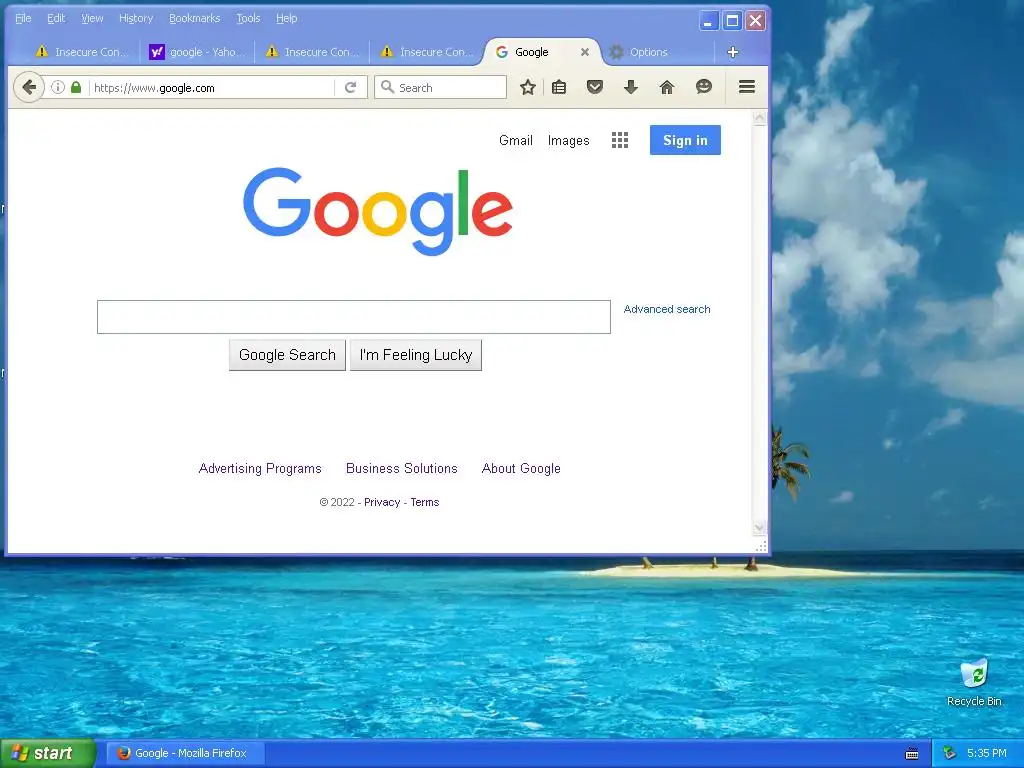Open the Privacy link
Viewport: 1024px width, 768px height.
pos(382,502)
